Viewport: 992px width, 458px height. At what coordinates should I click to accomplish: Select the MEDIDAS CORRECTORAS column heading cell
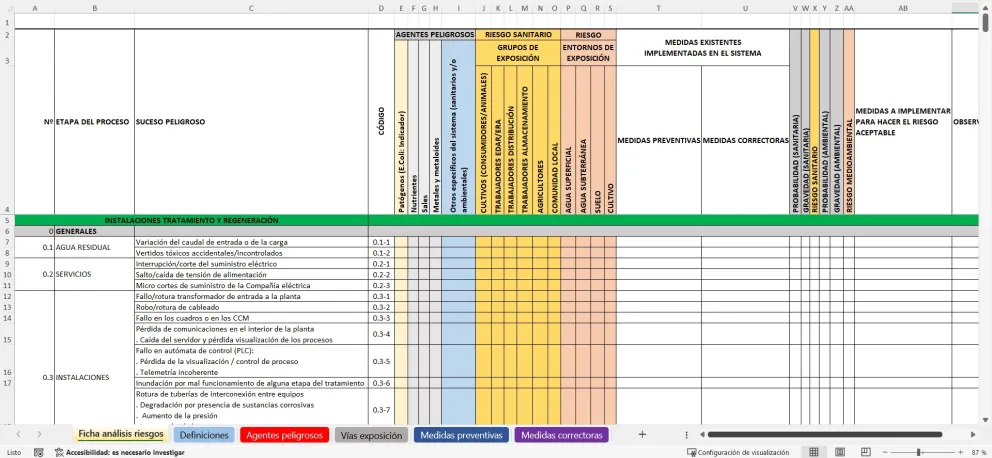(745, 140)
